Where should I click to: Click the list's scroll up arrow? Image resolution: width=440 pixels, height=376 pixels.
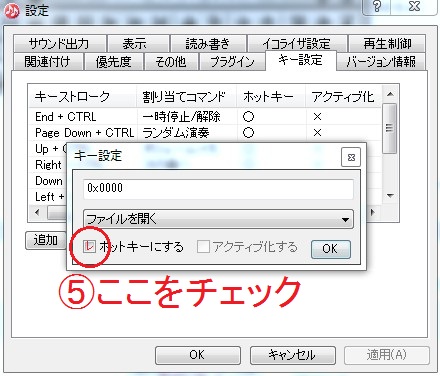coord(390,94)
